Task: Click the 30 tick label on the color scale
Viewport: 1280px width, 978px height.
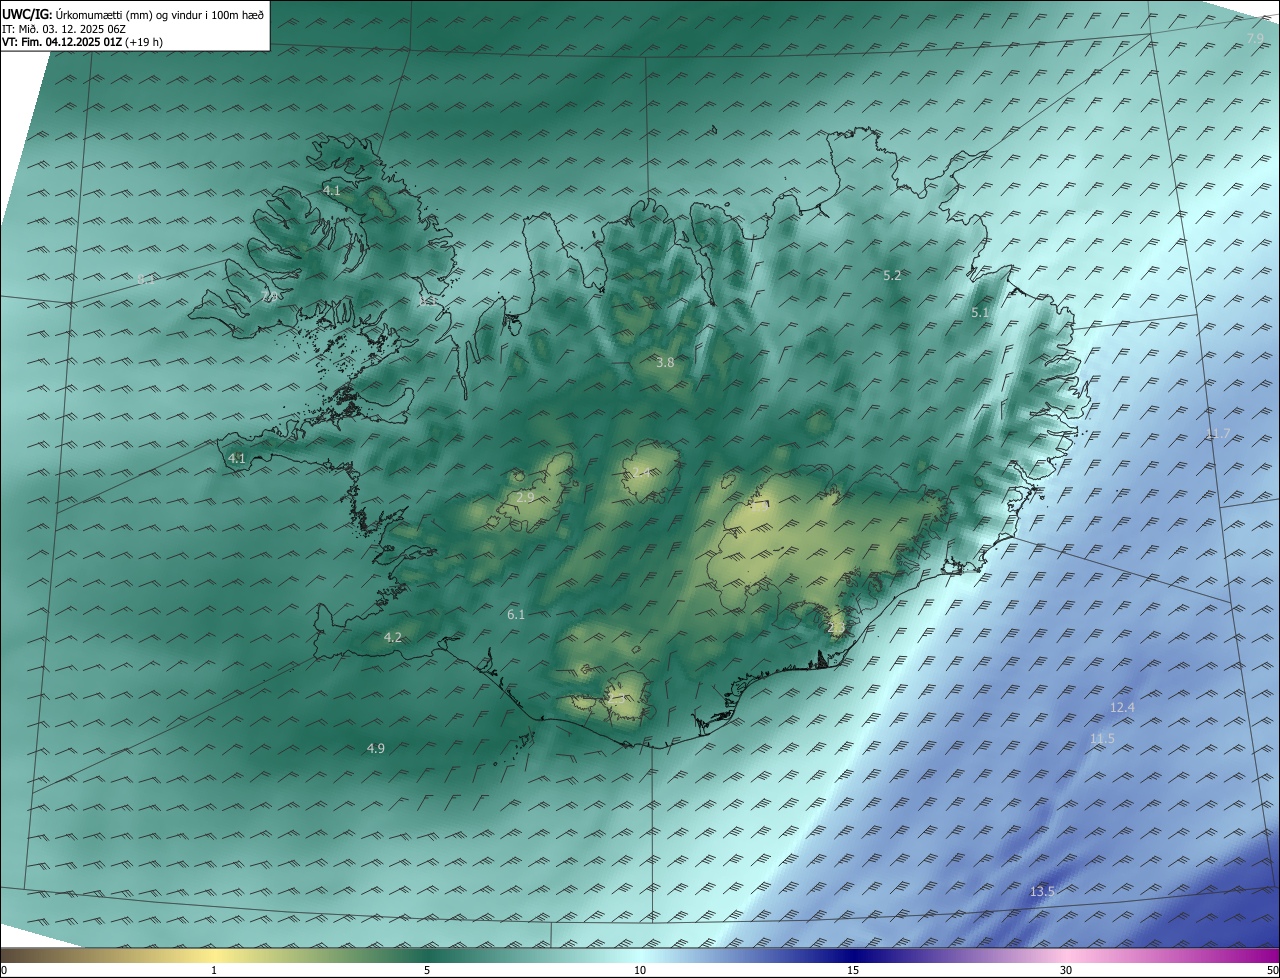Action: (1066, 970)
